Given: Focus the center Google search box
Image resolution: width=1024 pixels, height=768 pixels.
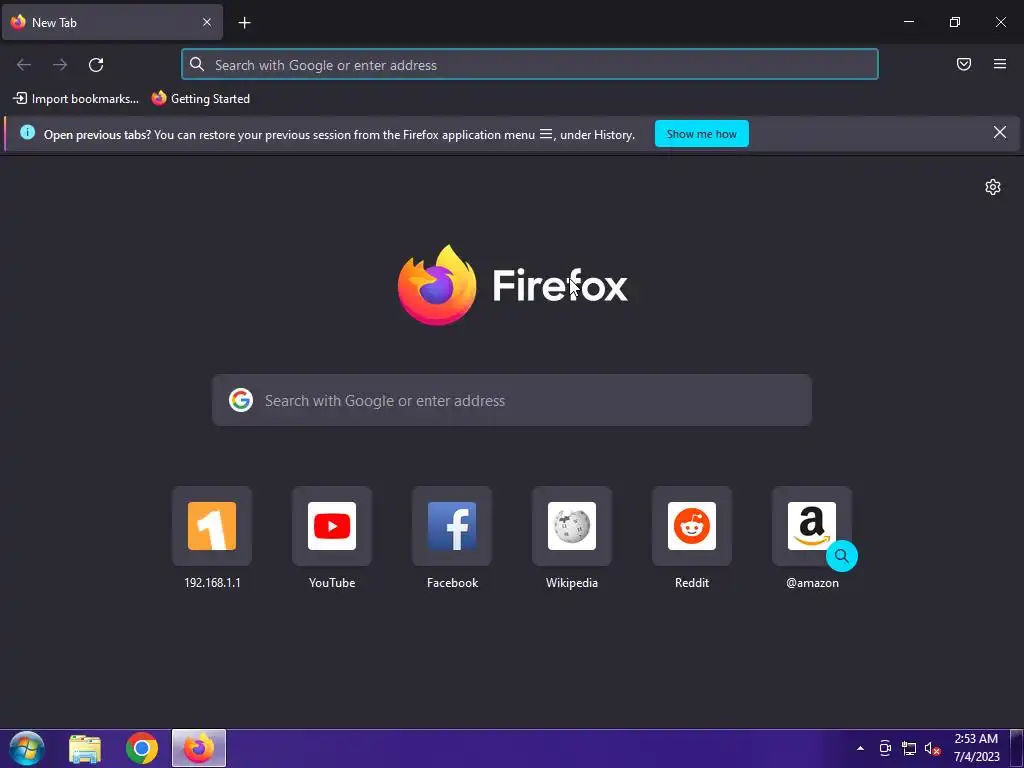Looking at the screenshot, I should [x=512, y=400].
